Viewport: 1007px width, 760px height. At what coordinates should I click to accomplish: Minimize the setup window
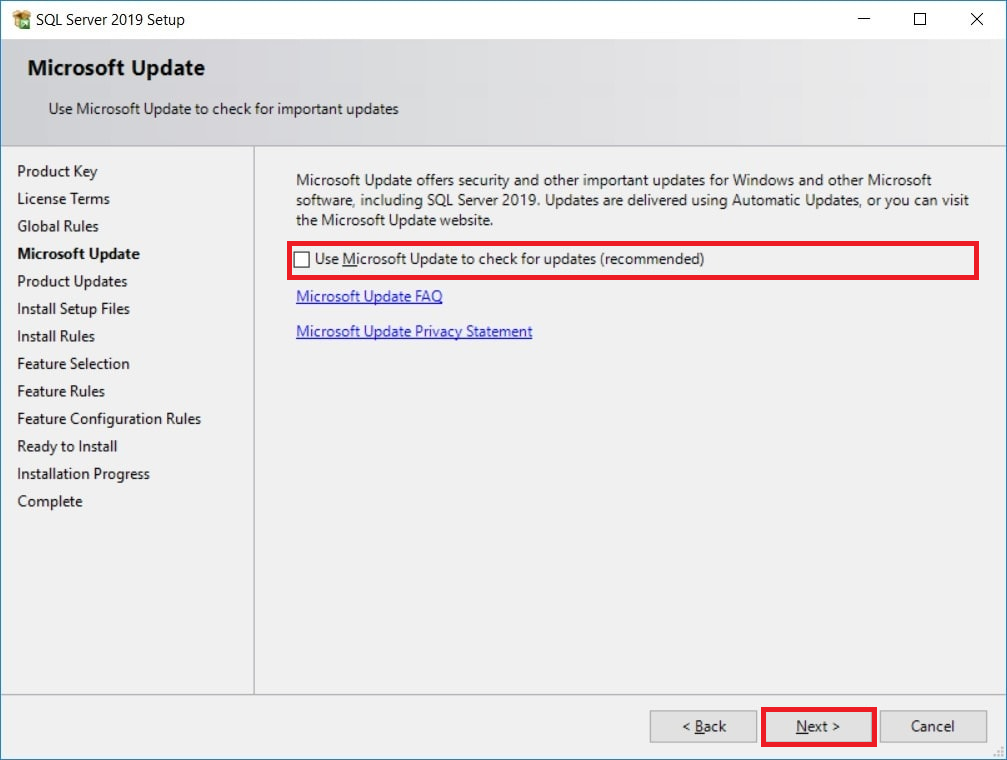pyautogui.click(x=864, y=19)
